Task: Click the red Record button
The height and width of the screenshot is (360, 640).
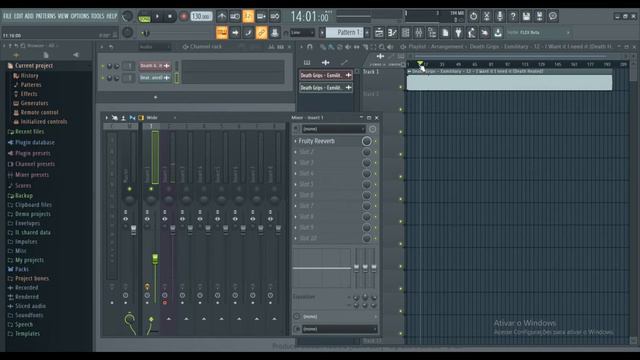Action: click(183, 17)
